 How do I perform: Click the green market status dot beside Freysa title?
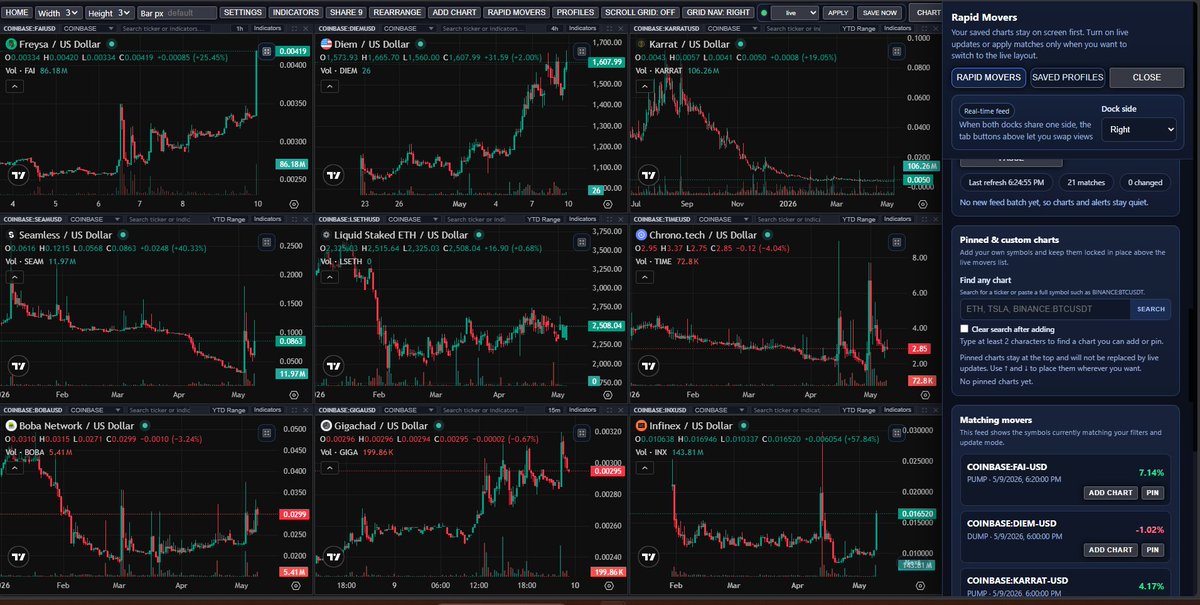[x=111, y=44]
